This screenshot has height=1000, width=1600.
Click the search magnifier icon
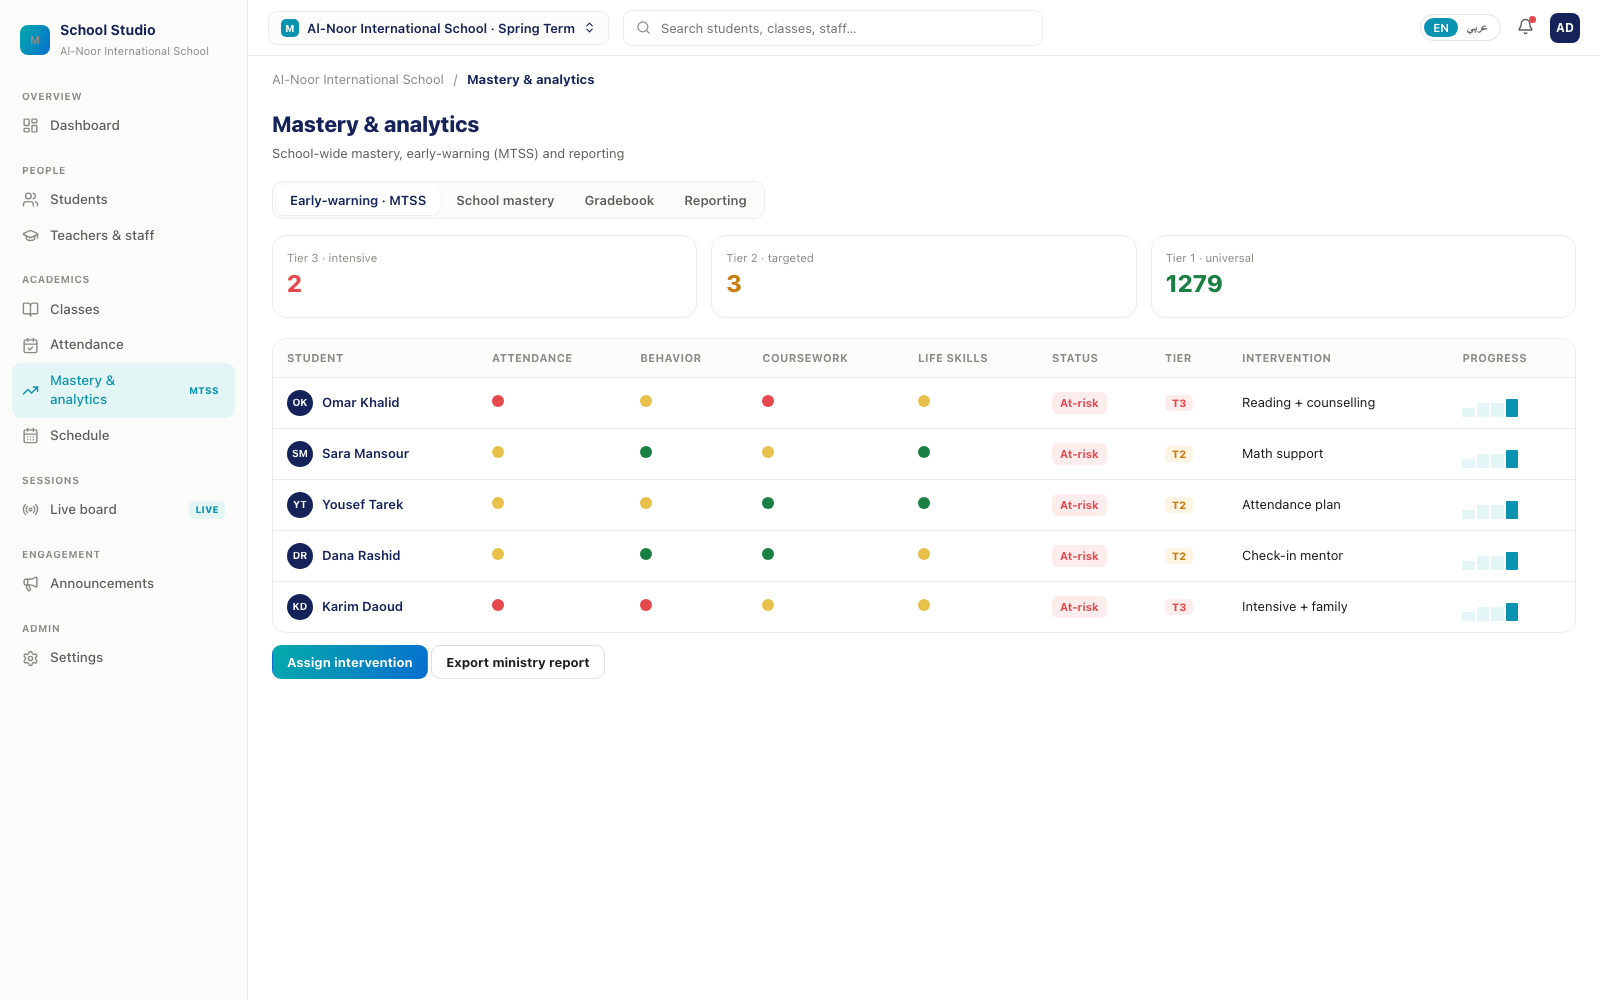tap(644, 28)
